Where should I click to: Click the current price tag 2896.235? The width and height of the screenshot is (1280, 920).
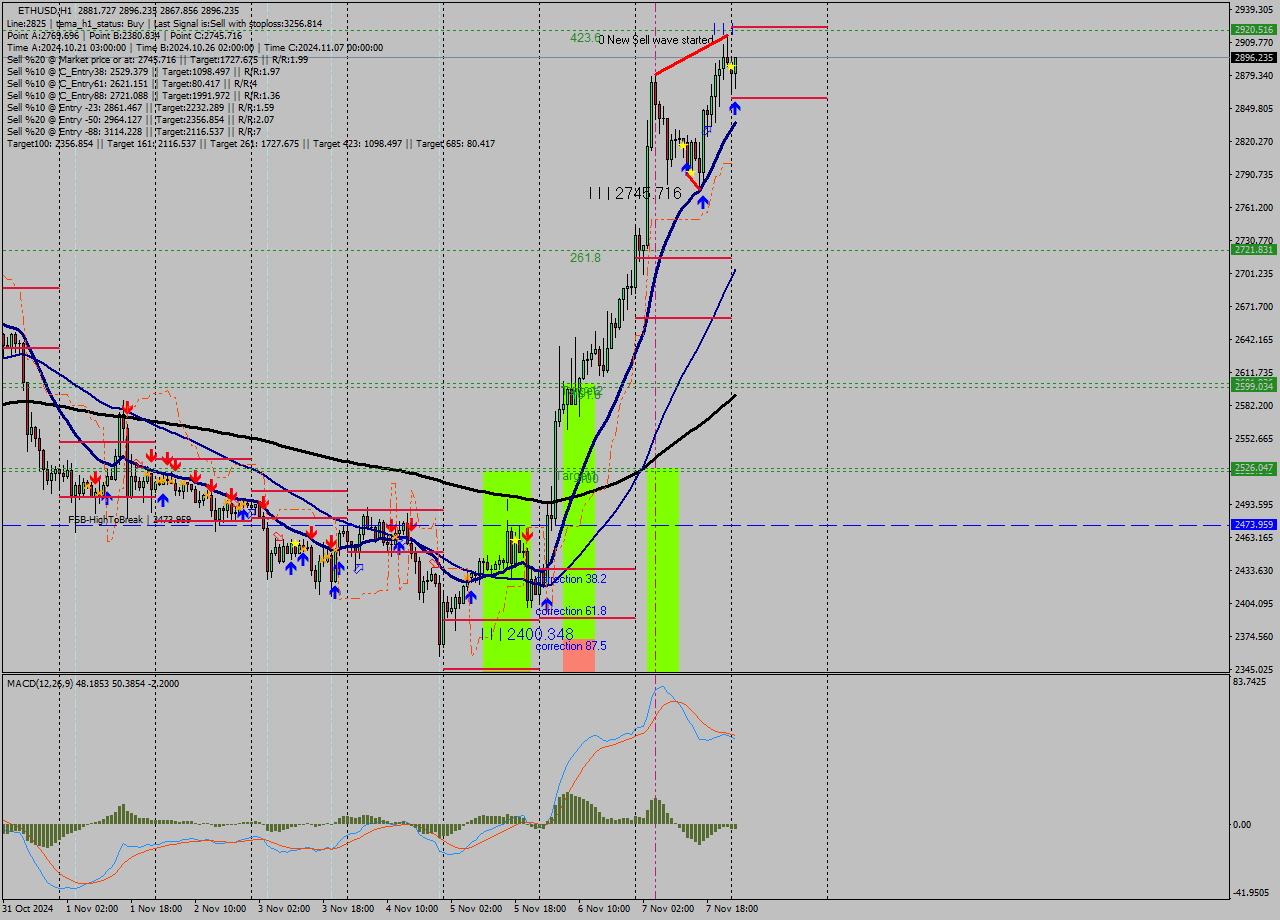click(x=1254, y=57)
